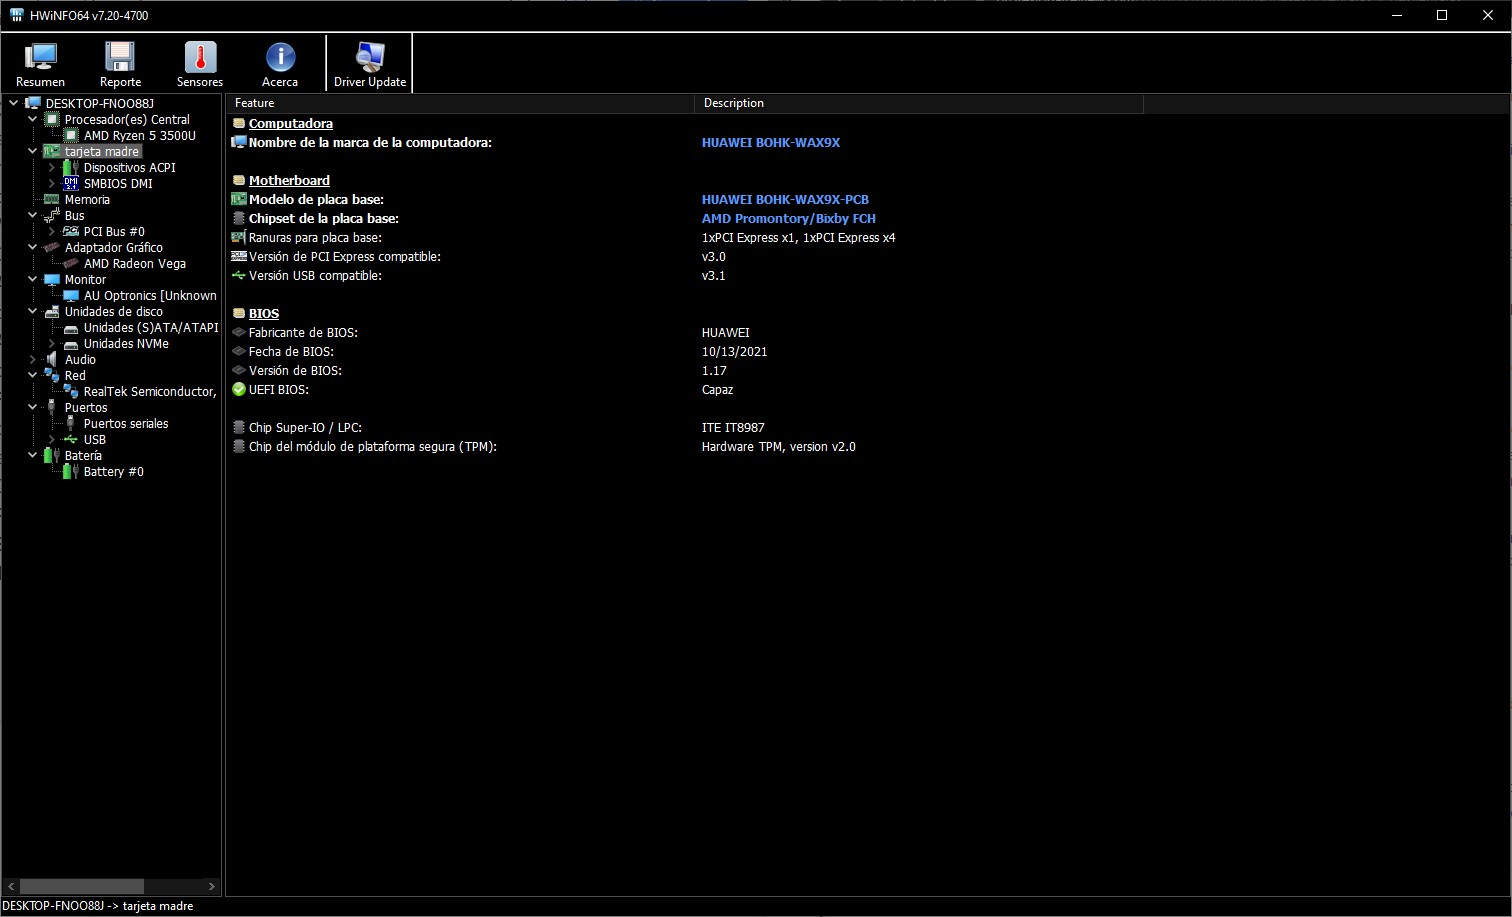Click the Computadora section heading
The height and width of the screenshot is (917, 1512).
(290, 123)
